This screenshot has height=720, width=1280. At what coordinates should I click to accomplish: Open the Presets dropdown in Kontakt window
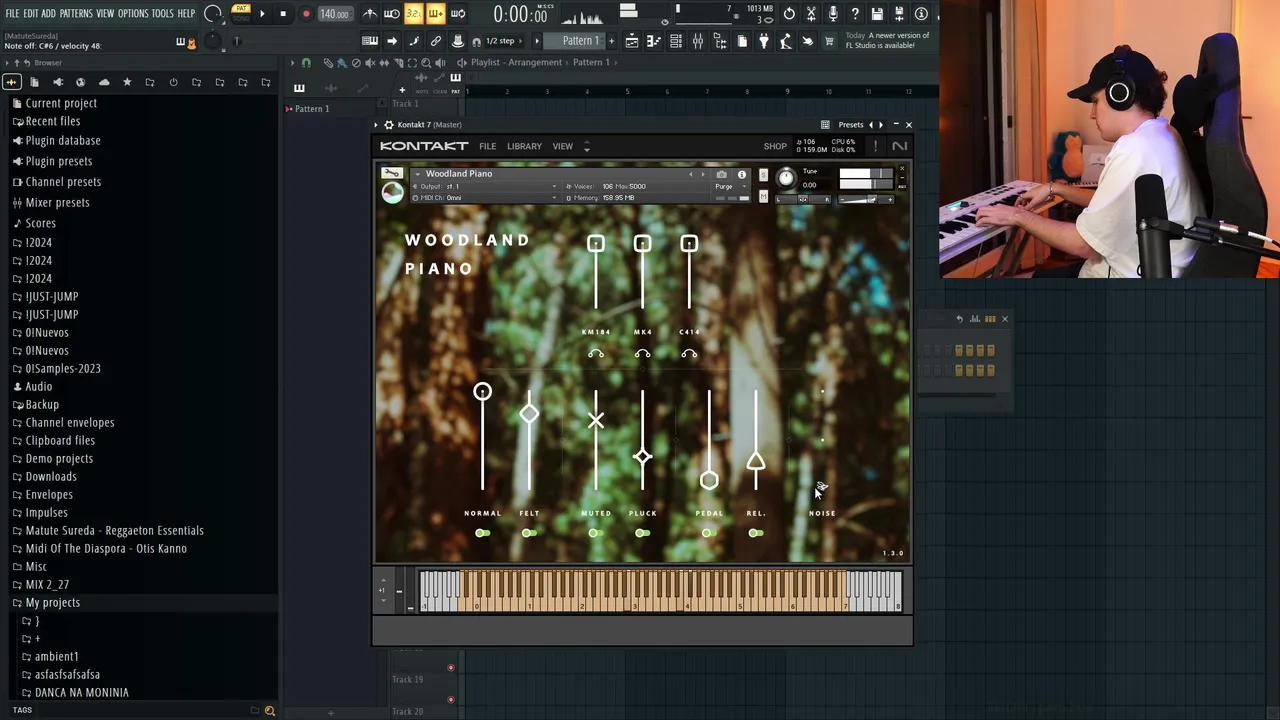click(850, 125)
